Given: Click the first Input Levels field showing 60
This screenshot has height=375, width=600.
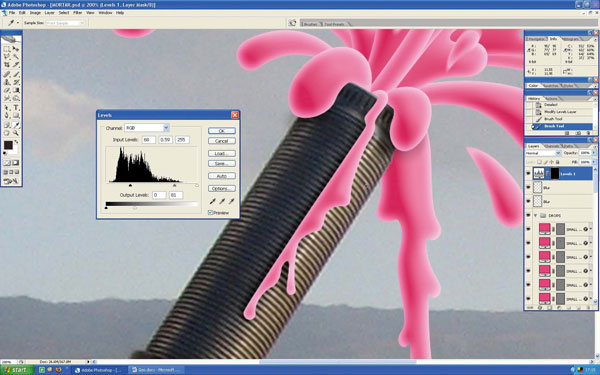Looking at the screenshot, I should [x=149, y=140].
